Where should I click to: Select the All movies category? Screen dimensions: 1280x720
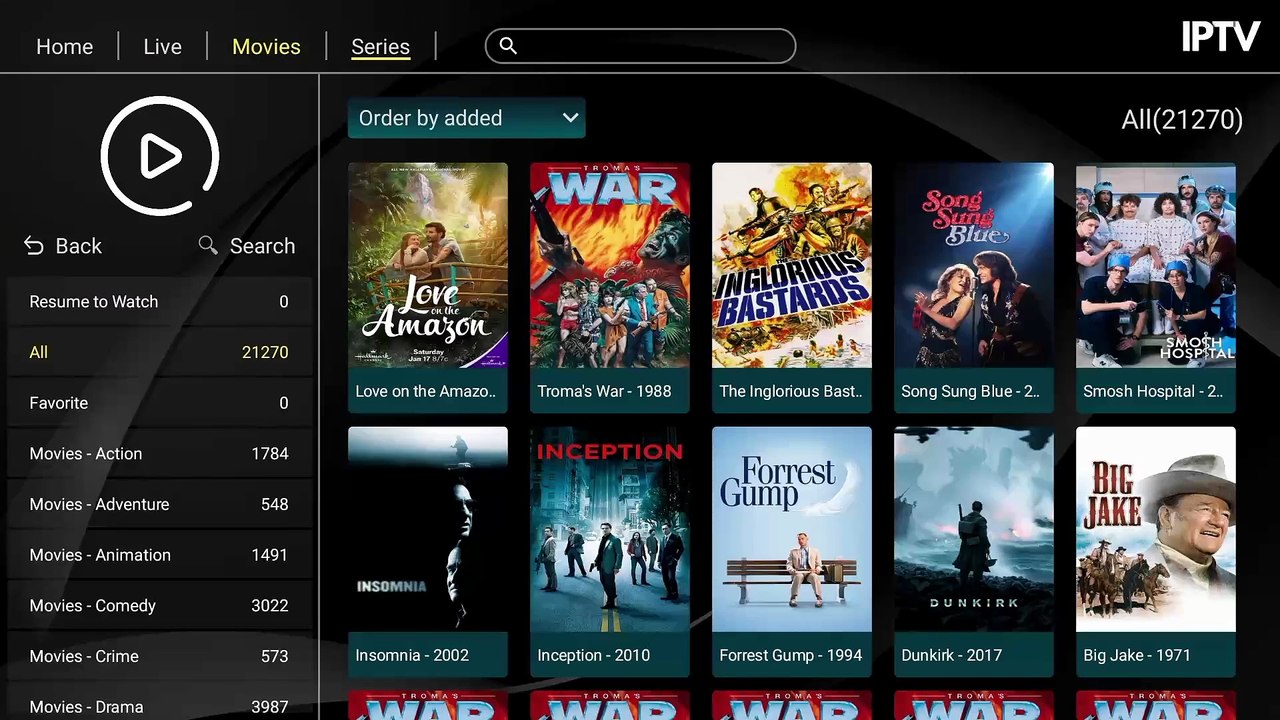click(x=159, y=352)
